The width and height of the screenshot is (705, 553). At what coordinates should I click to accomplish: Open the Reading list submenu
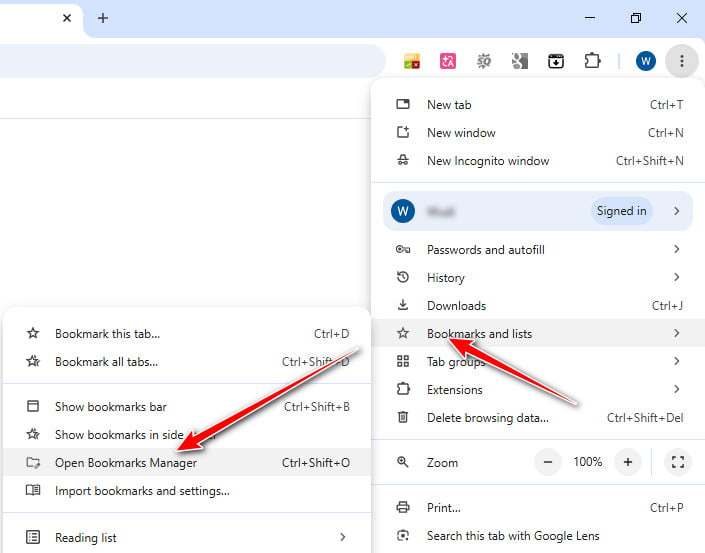coord(187,537)
